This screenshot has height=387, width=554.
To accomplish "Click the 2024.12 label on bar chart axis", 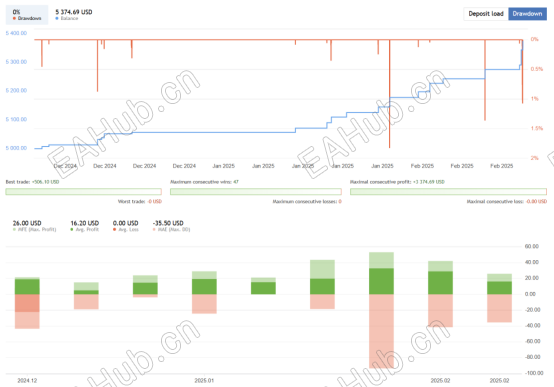I will [x=27, y=381].
